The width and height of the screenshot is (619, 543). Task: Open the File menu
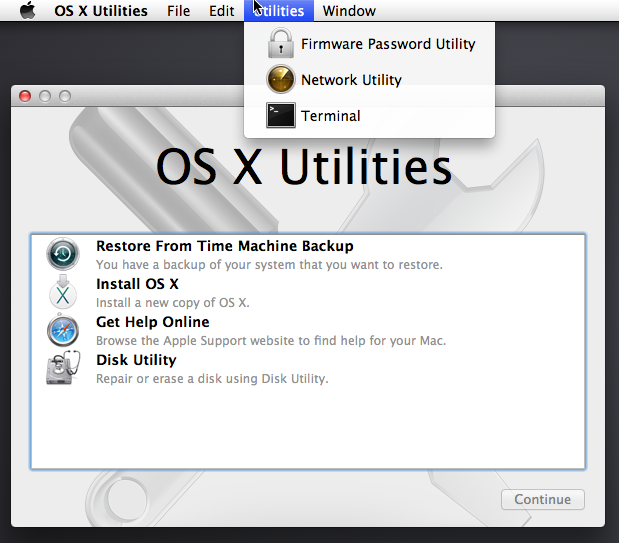pyautogui.click(x=178, y=11)
